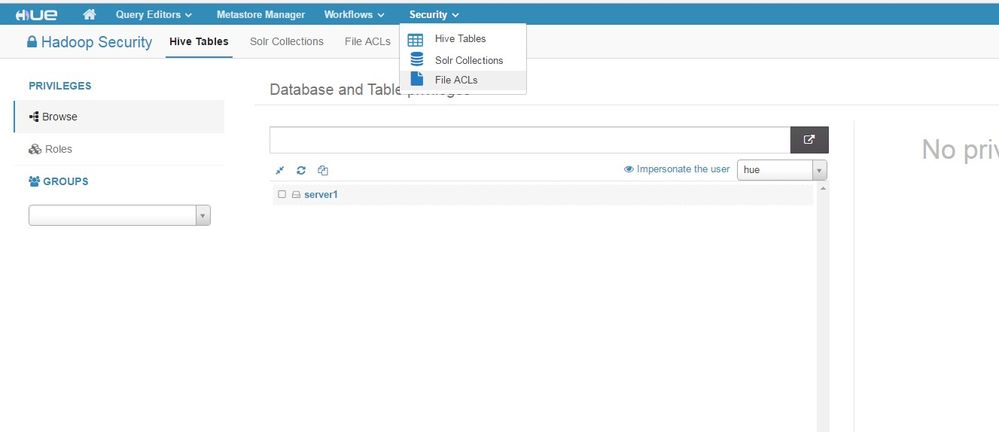
Task: Choose Hive Tables in Security dropdown
Action: pyautogui.click(x=463, y=39)
